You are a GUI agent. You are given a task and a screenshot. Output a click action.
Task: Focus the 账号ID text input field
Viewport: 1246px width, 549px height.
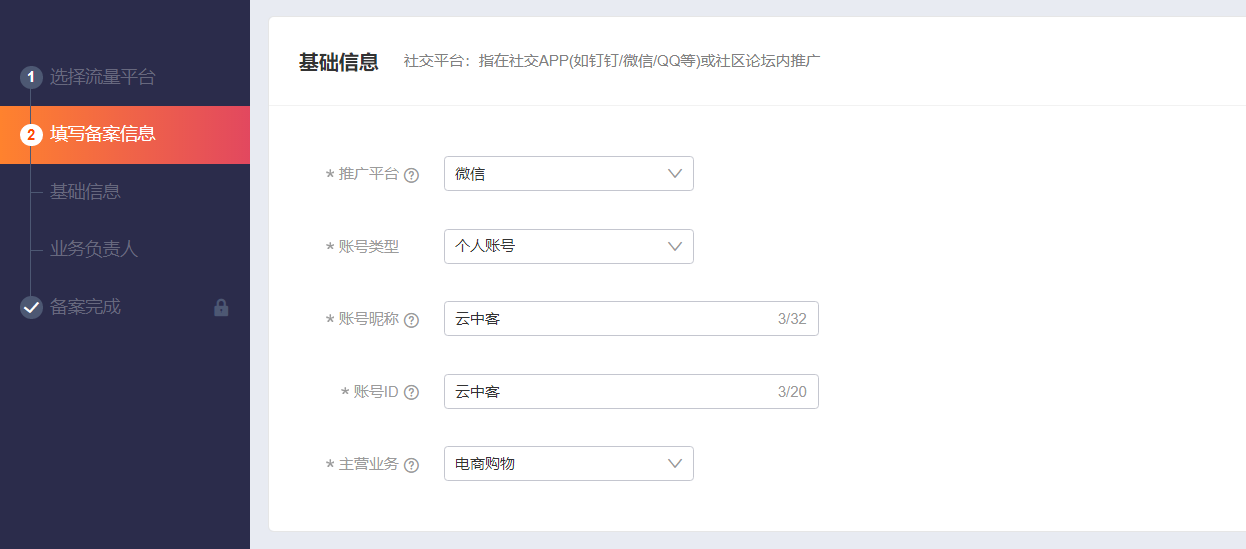pyautogui.click(x=610, y=392)
